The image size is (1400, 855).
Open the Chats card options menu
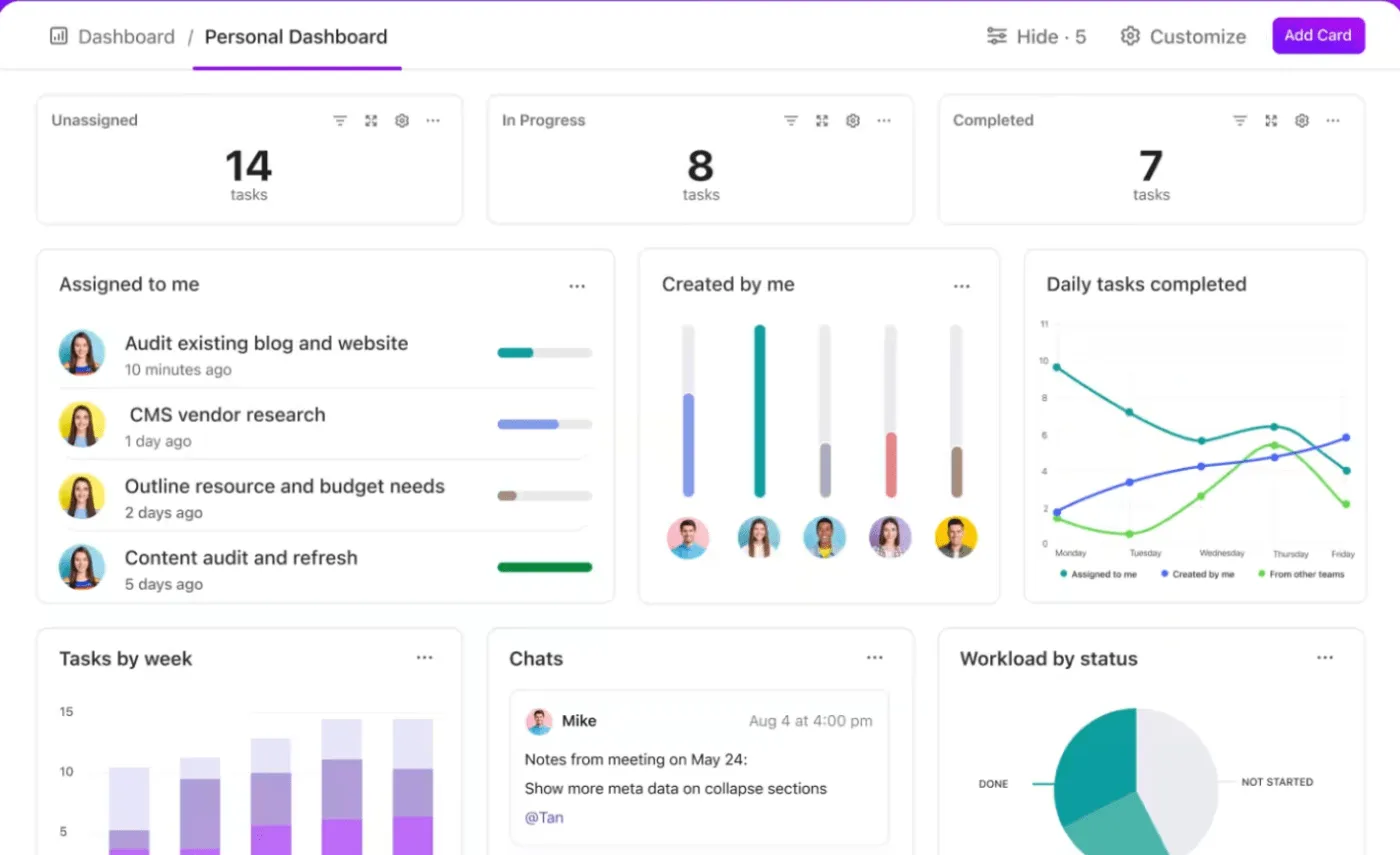pos(875,657)
